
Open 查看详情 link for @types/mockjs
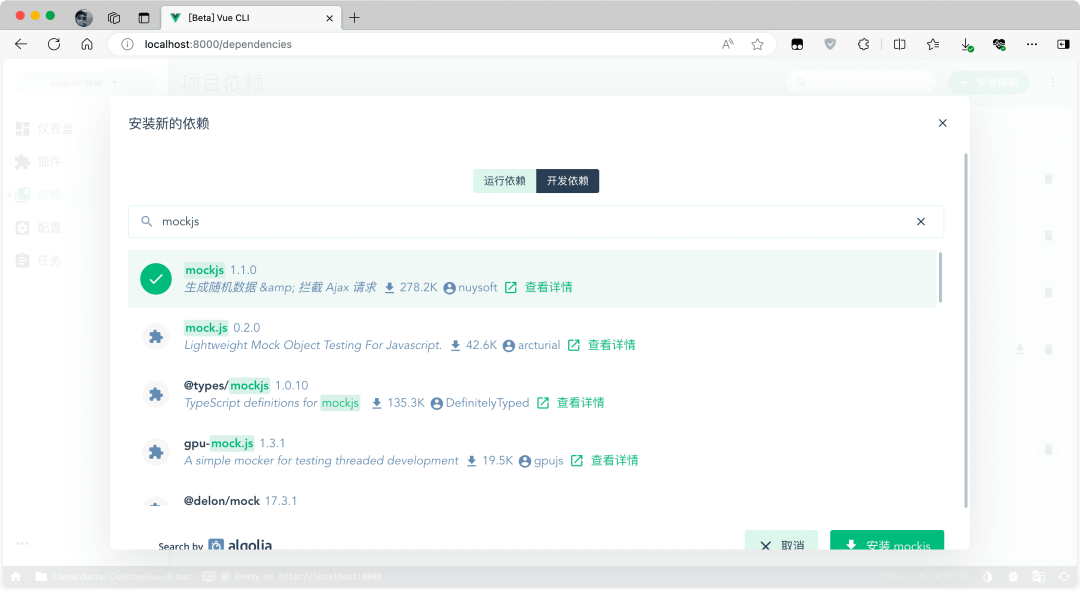point(580,403)
